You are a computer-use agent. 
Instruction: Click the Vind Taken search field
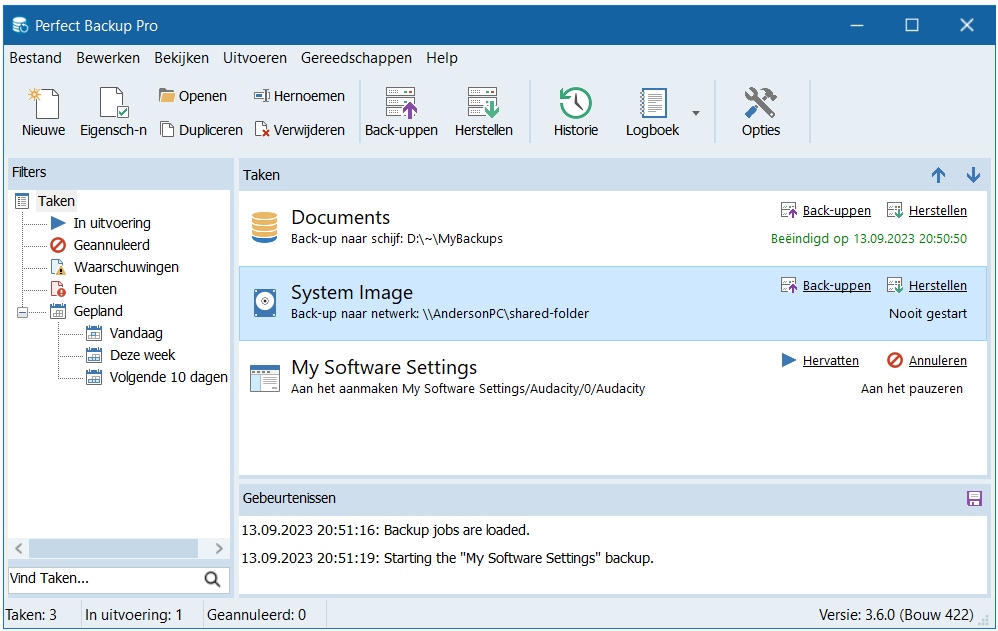point(100,578)
